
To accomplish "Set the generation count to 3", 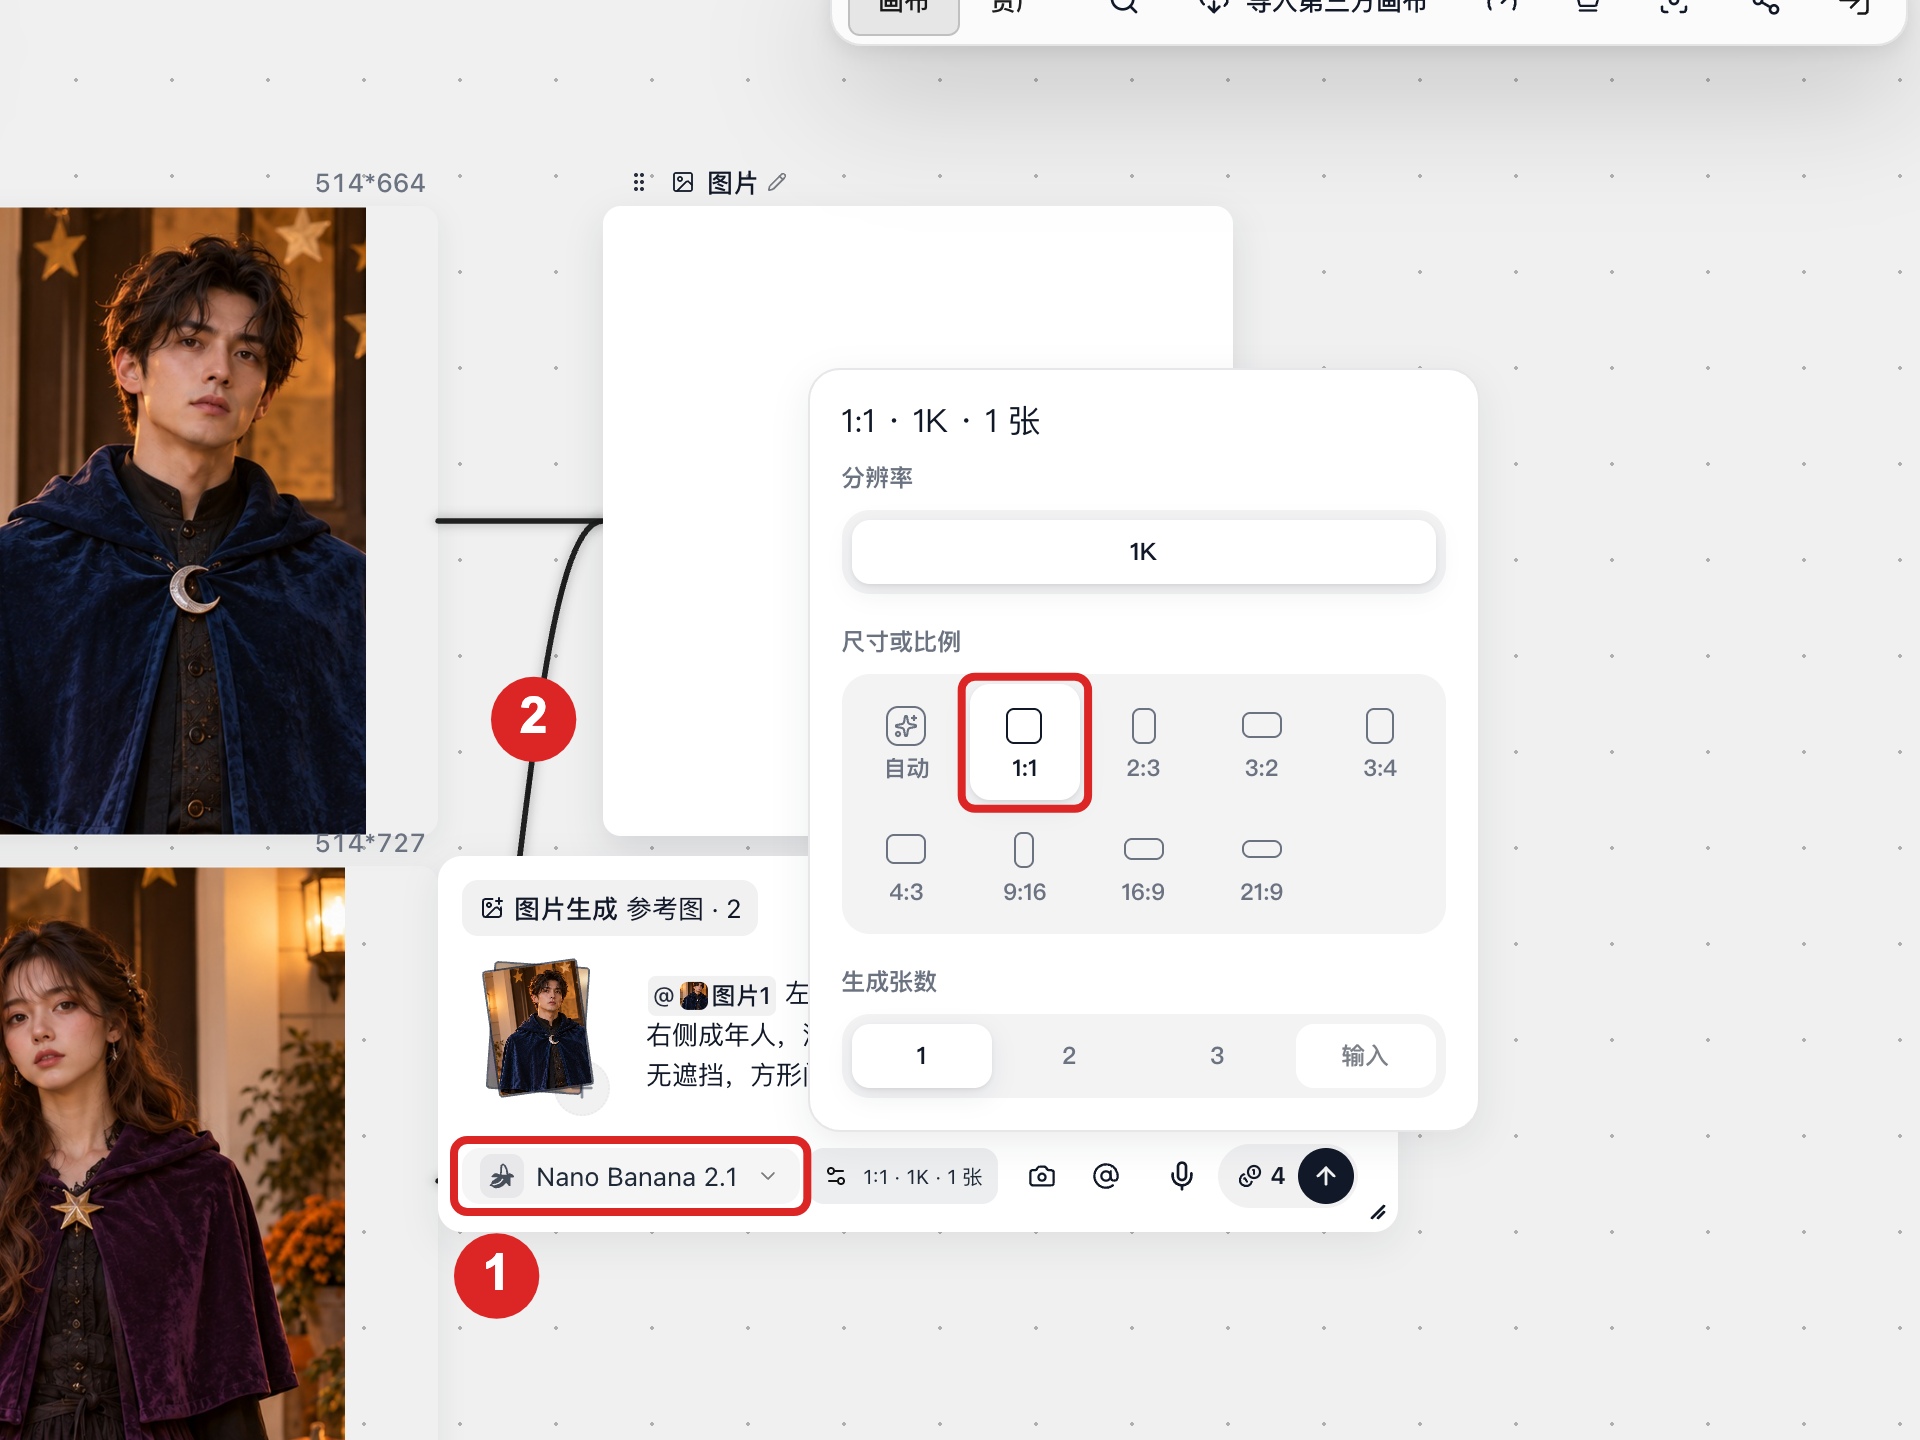I will pyautogui.click(x=1217, y=1055).
